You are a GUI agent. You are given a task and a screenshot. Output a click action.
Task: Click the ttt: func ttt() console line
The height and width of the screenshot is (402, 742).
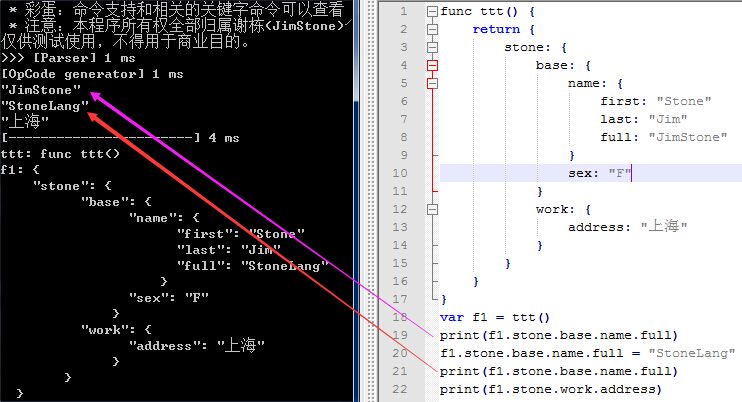coord(60,154)
